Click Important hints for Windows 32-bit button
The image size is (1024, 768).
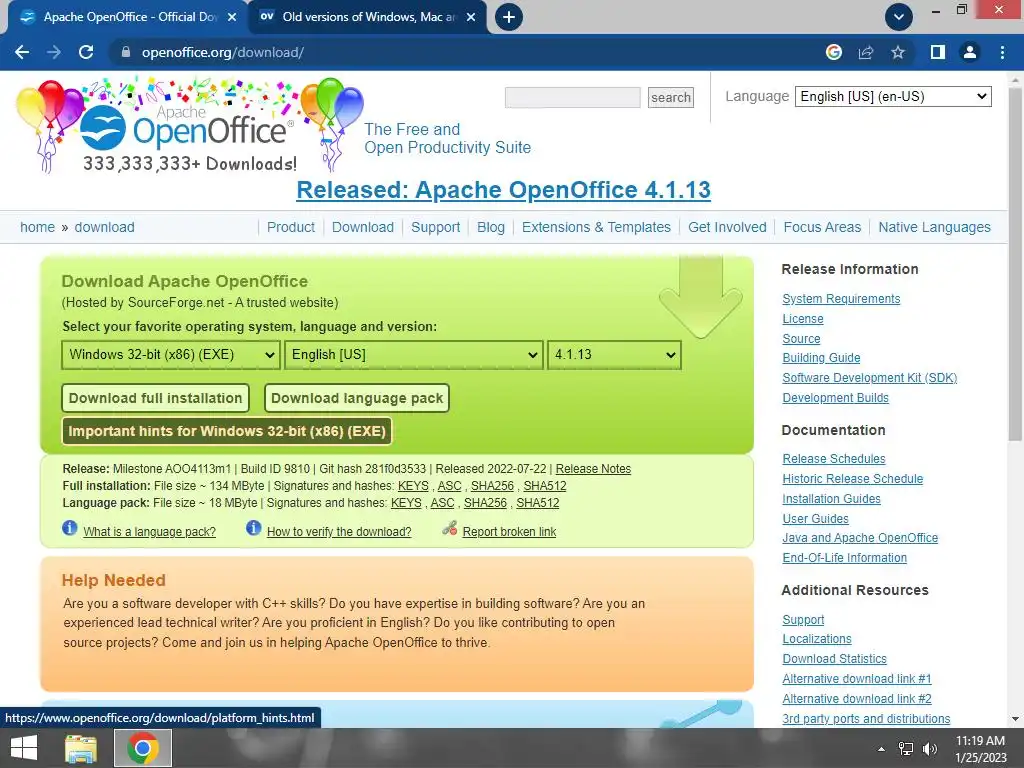[227, 432]
